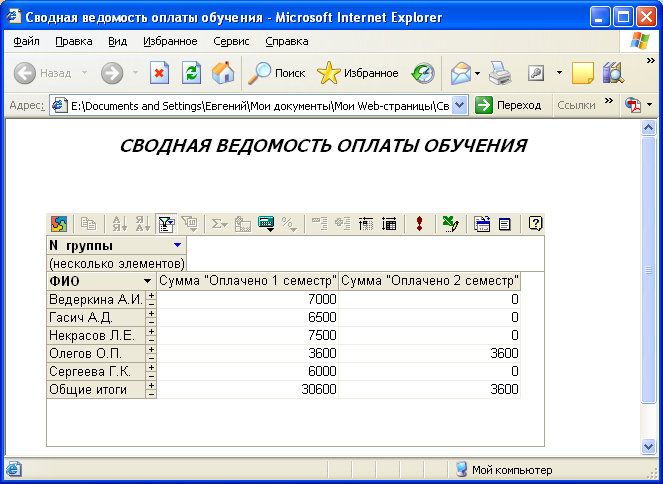
Task: Open the Сервис menu
Action: [231, 41]
